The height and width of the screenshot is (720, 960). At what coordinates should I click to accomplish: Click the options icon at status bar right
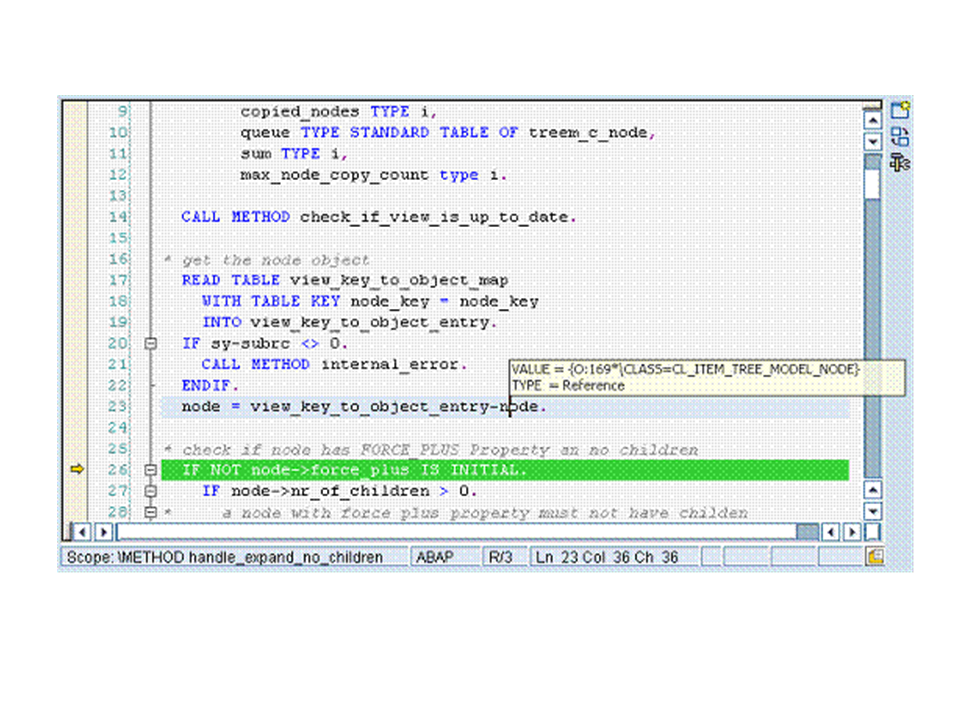[874, 557]
